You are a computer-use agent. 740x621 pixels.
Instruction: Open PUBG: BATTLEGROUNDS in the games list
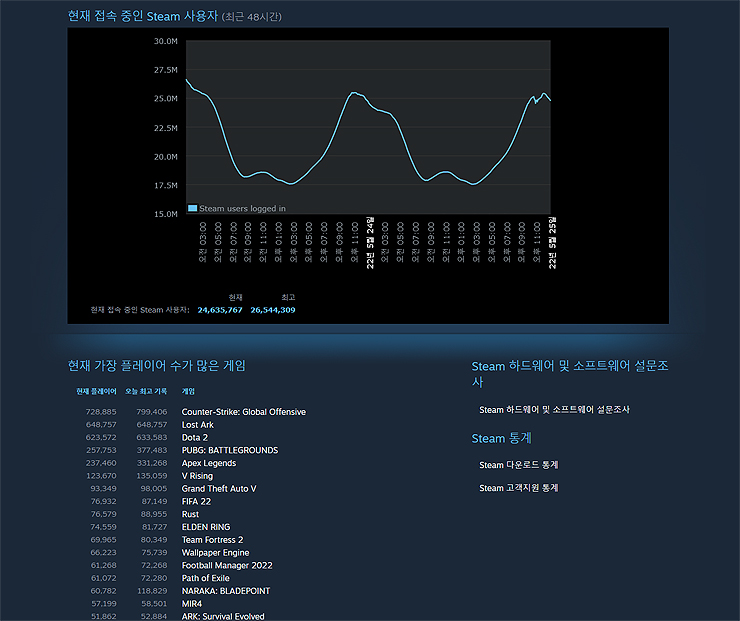(230, 450)
